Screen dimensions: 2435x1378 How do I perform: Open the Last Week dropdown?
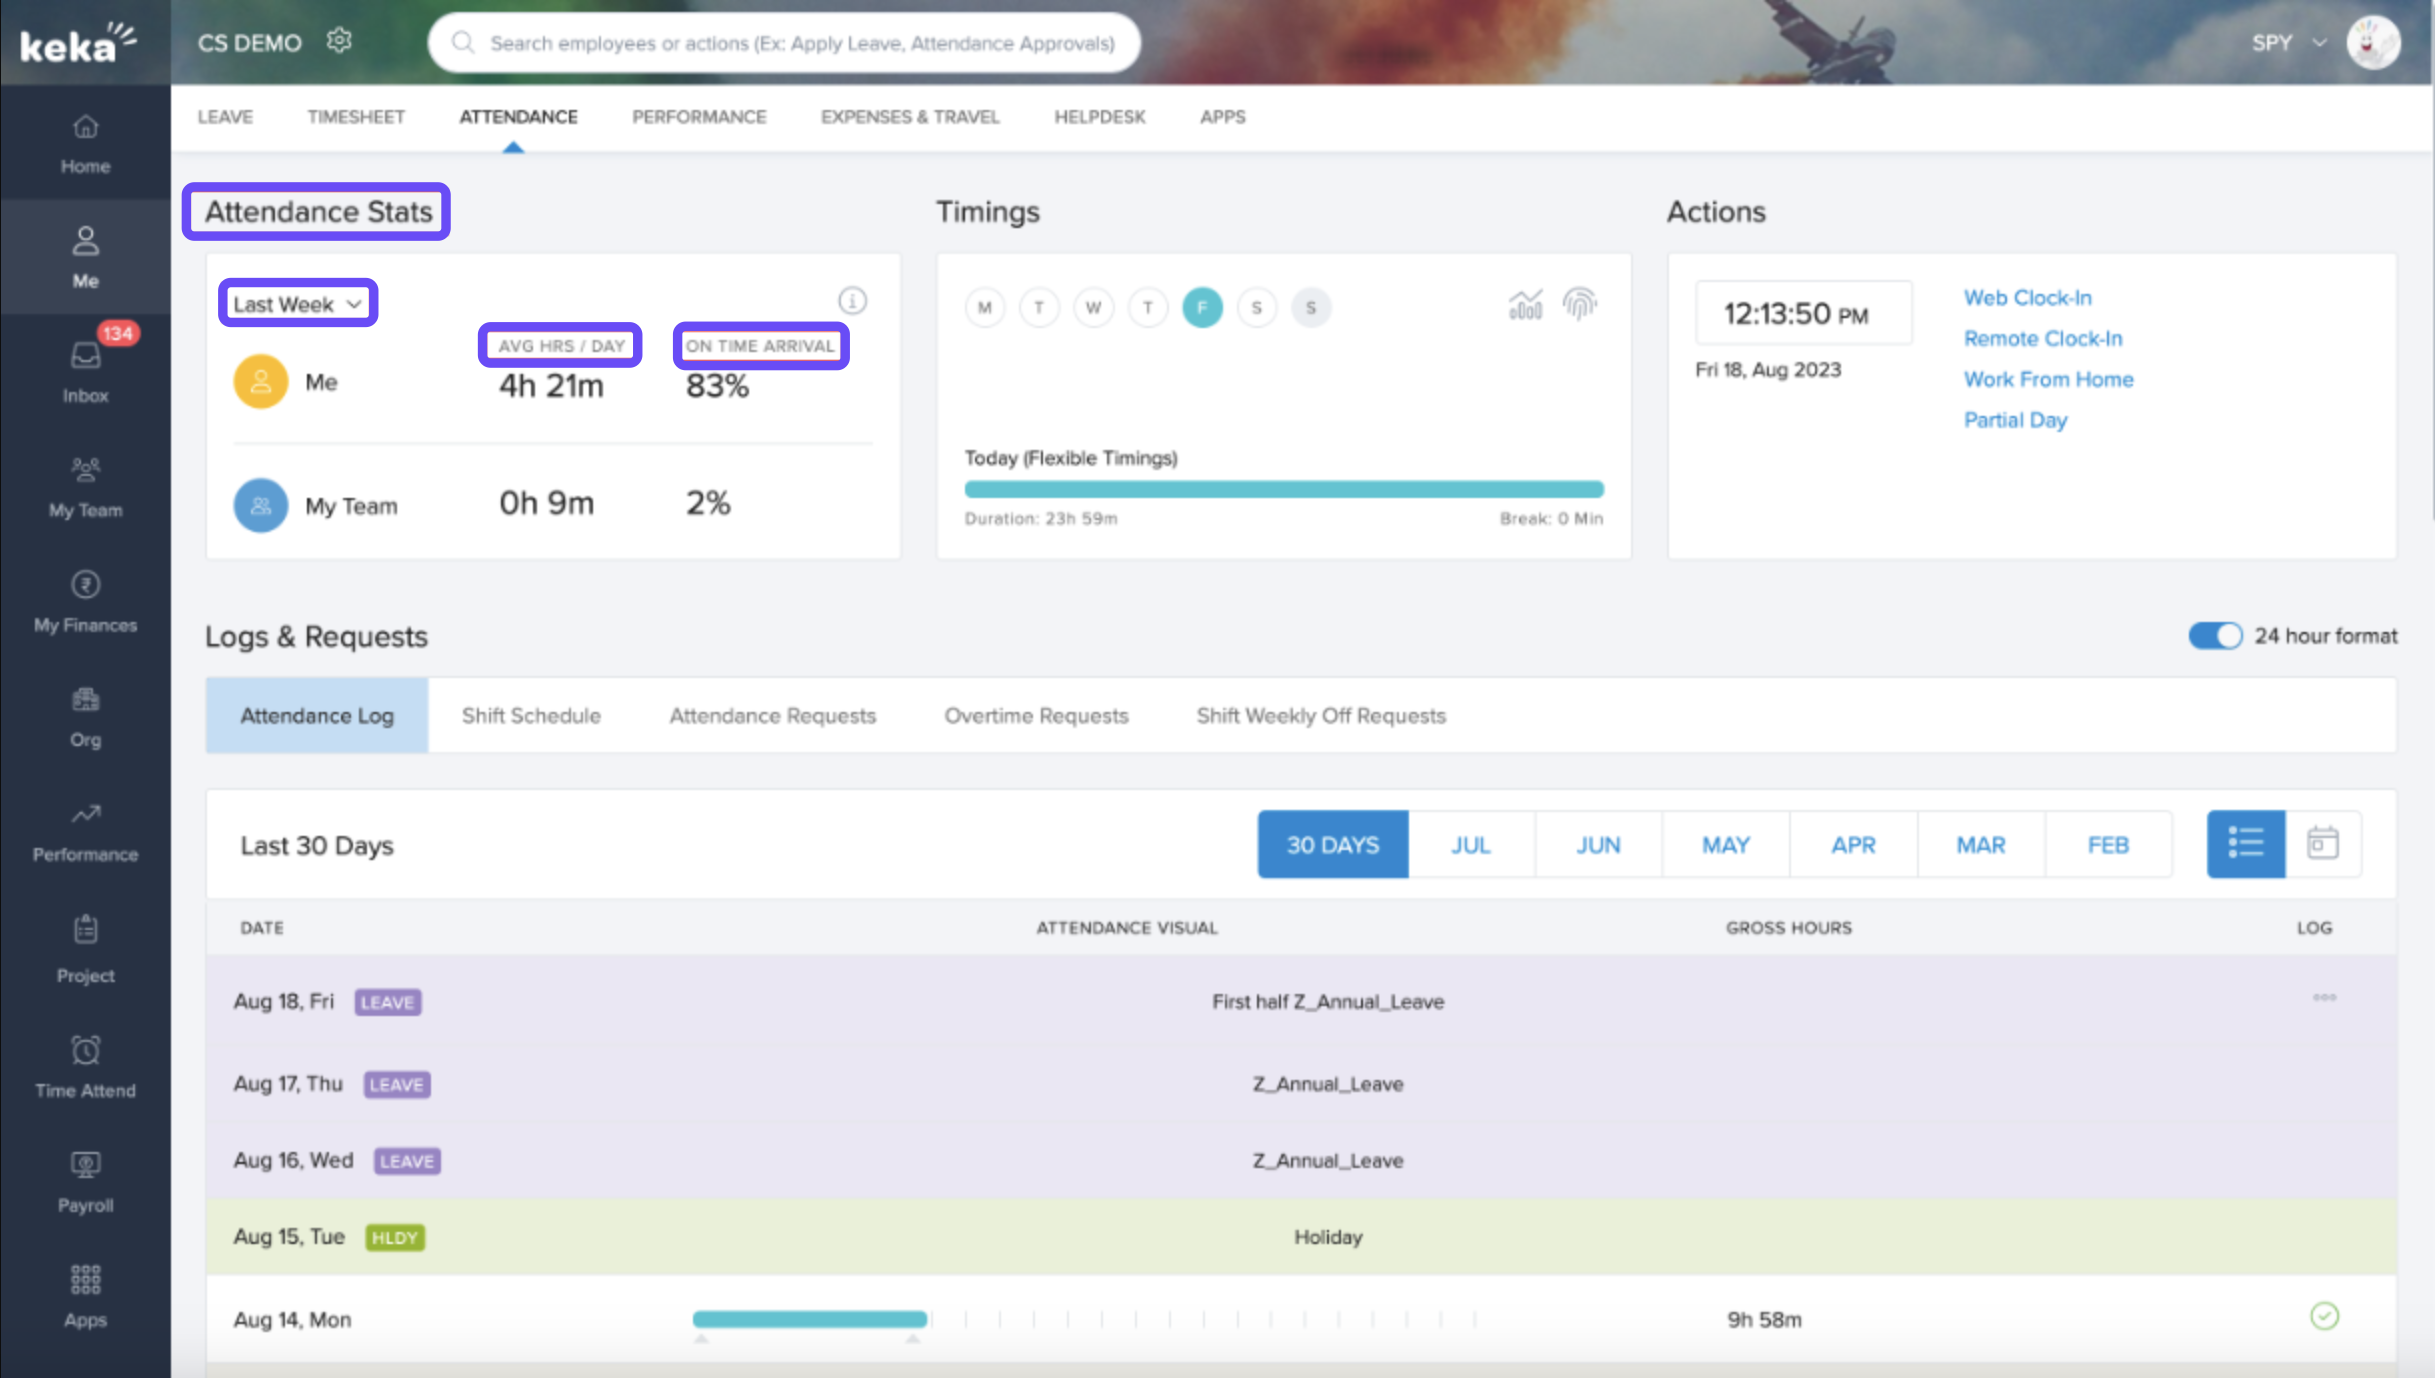point(297,303)
